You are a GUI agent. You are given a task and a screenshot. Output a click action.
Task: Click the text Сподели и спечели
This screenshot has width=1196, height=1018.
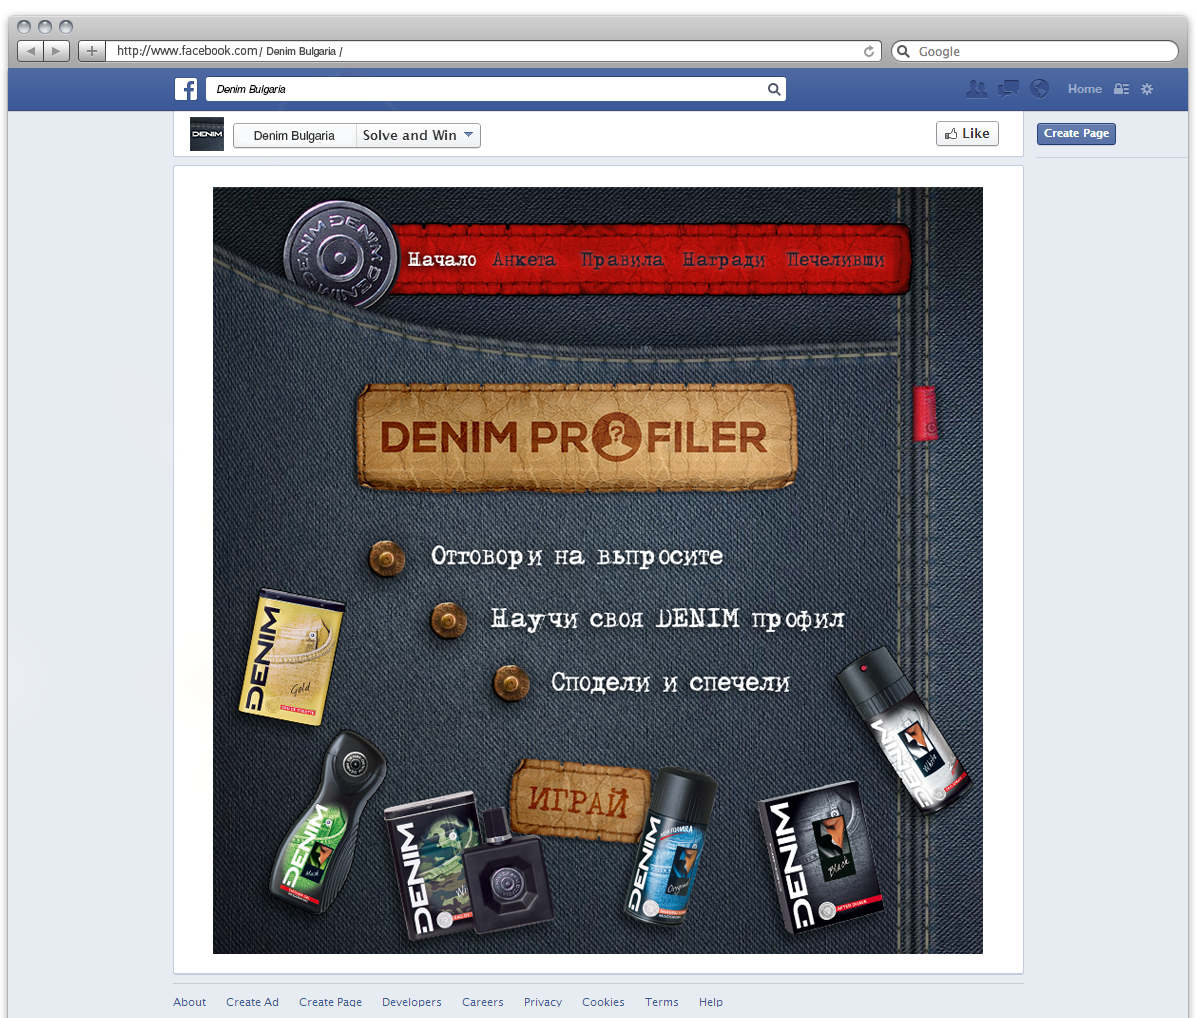click(670, 682)
